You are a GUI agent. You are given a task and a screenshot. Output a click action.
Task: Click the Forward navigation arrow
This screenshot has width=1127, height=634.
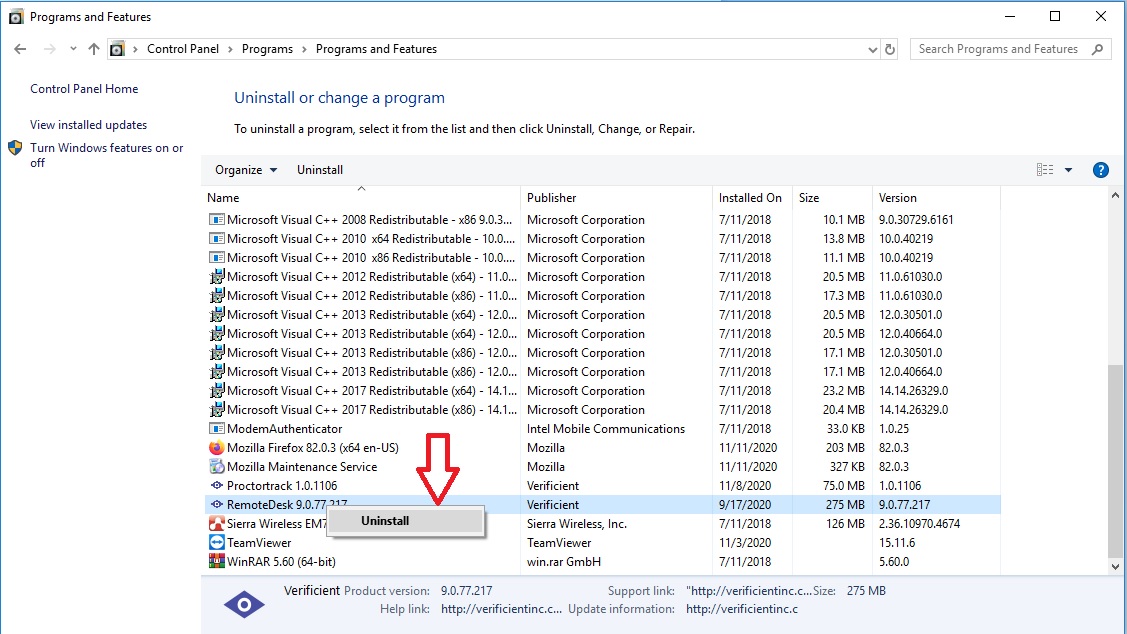point(50,49)
